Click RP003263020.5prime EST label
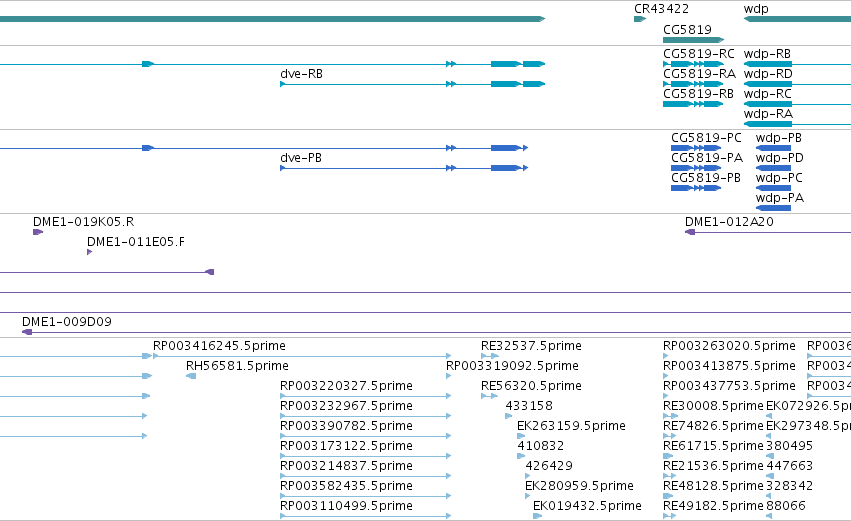The width and height of the screenshot is (851, 521). pyautogui.click(x=729, y=346)
